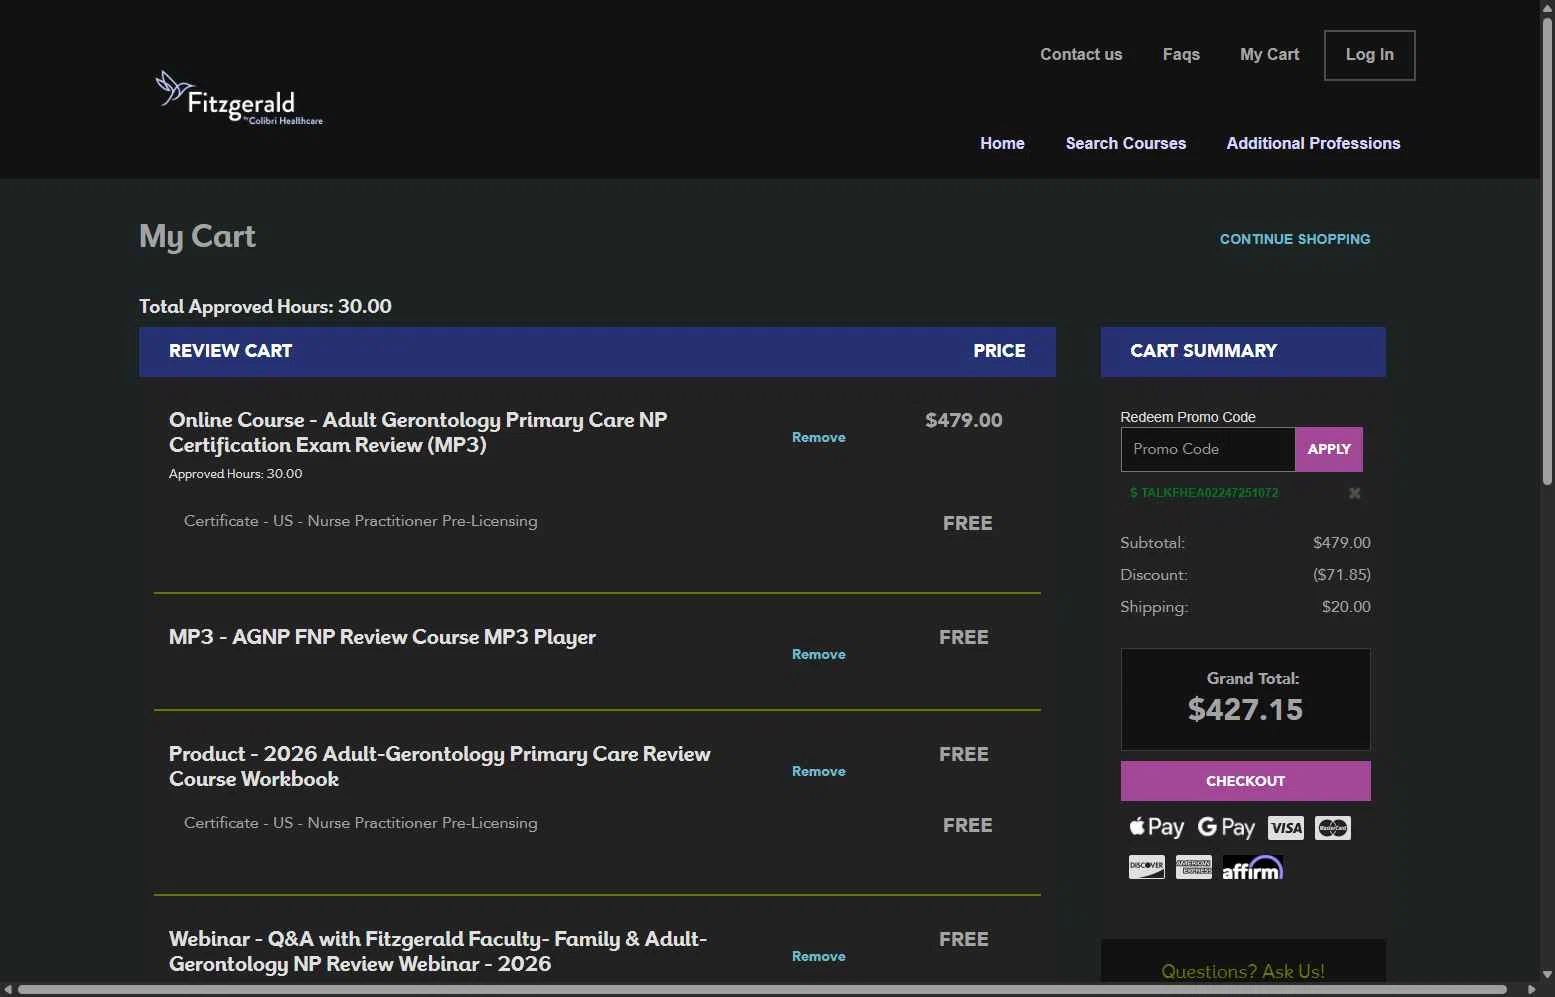Click the My Cart page heading
Screen dimensions: 1555x997
click(197, 236)
